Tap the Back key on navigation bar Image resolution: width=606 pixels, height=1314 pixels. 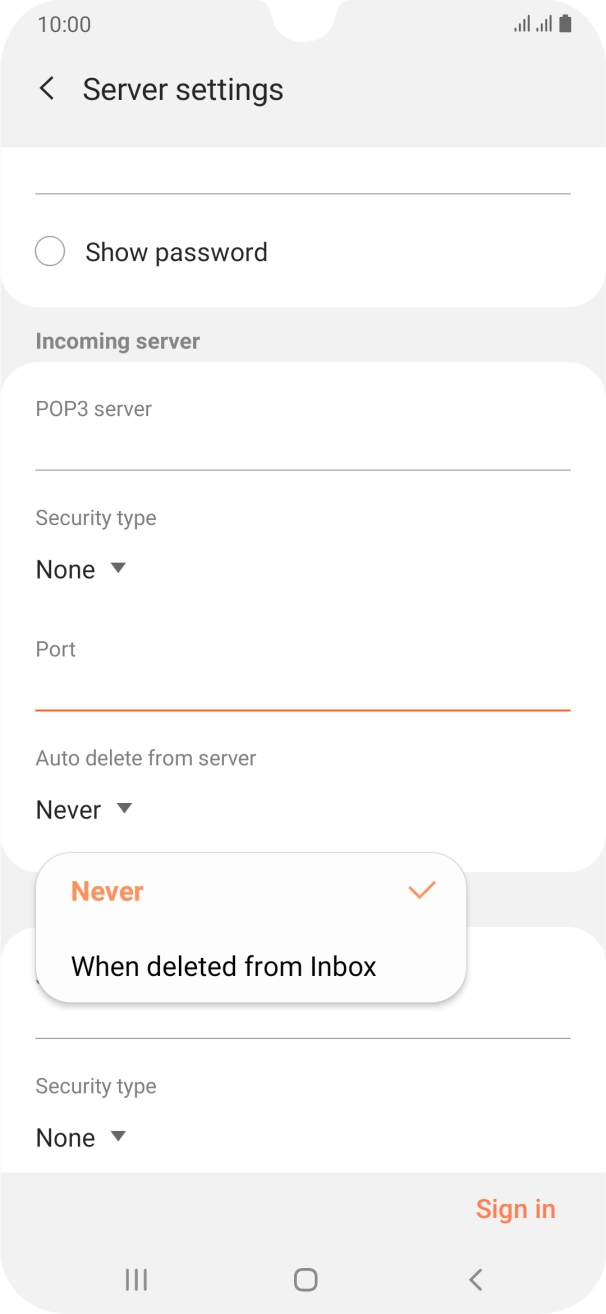474,1278
